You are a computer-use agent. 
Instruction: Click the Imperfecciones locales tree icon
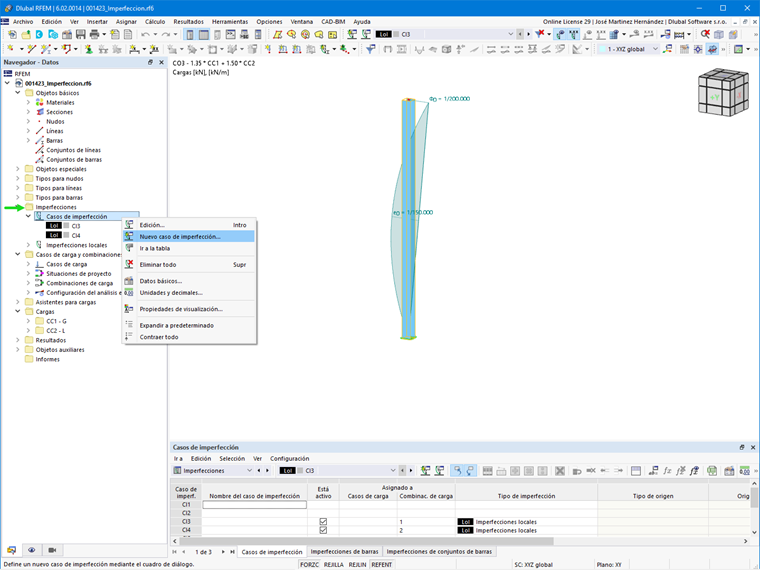click(x=40, y=245)
